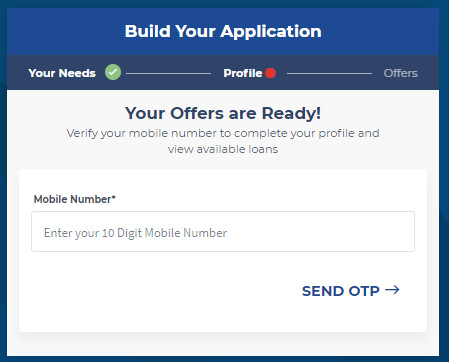
Task: Click progress line between Your Needs and Profile
Action: tap(168, 73)
